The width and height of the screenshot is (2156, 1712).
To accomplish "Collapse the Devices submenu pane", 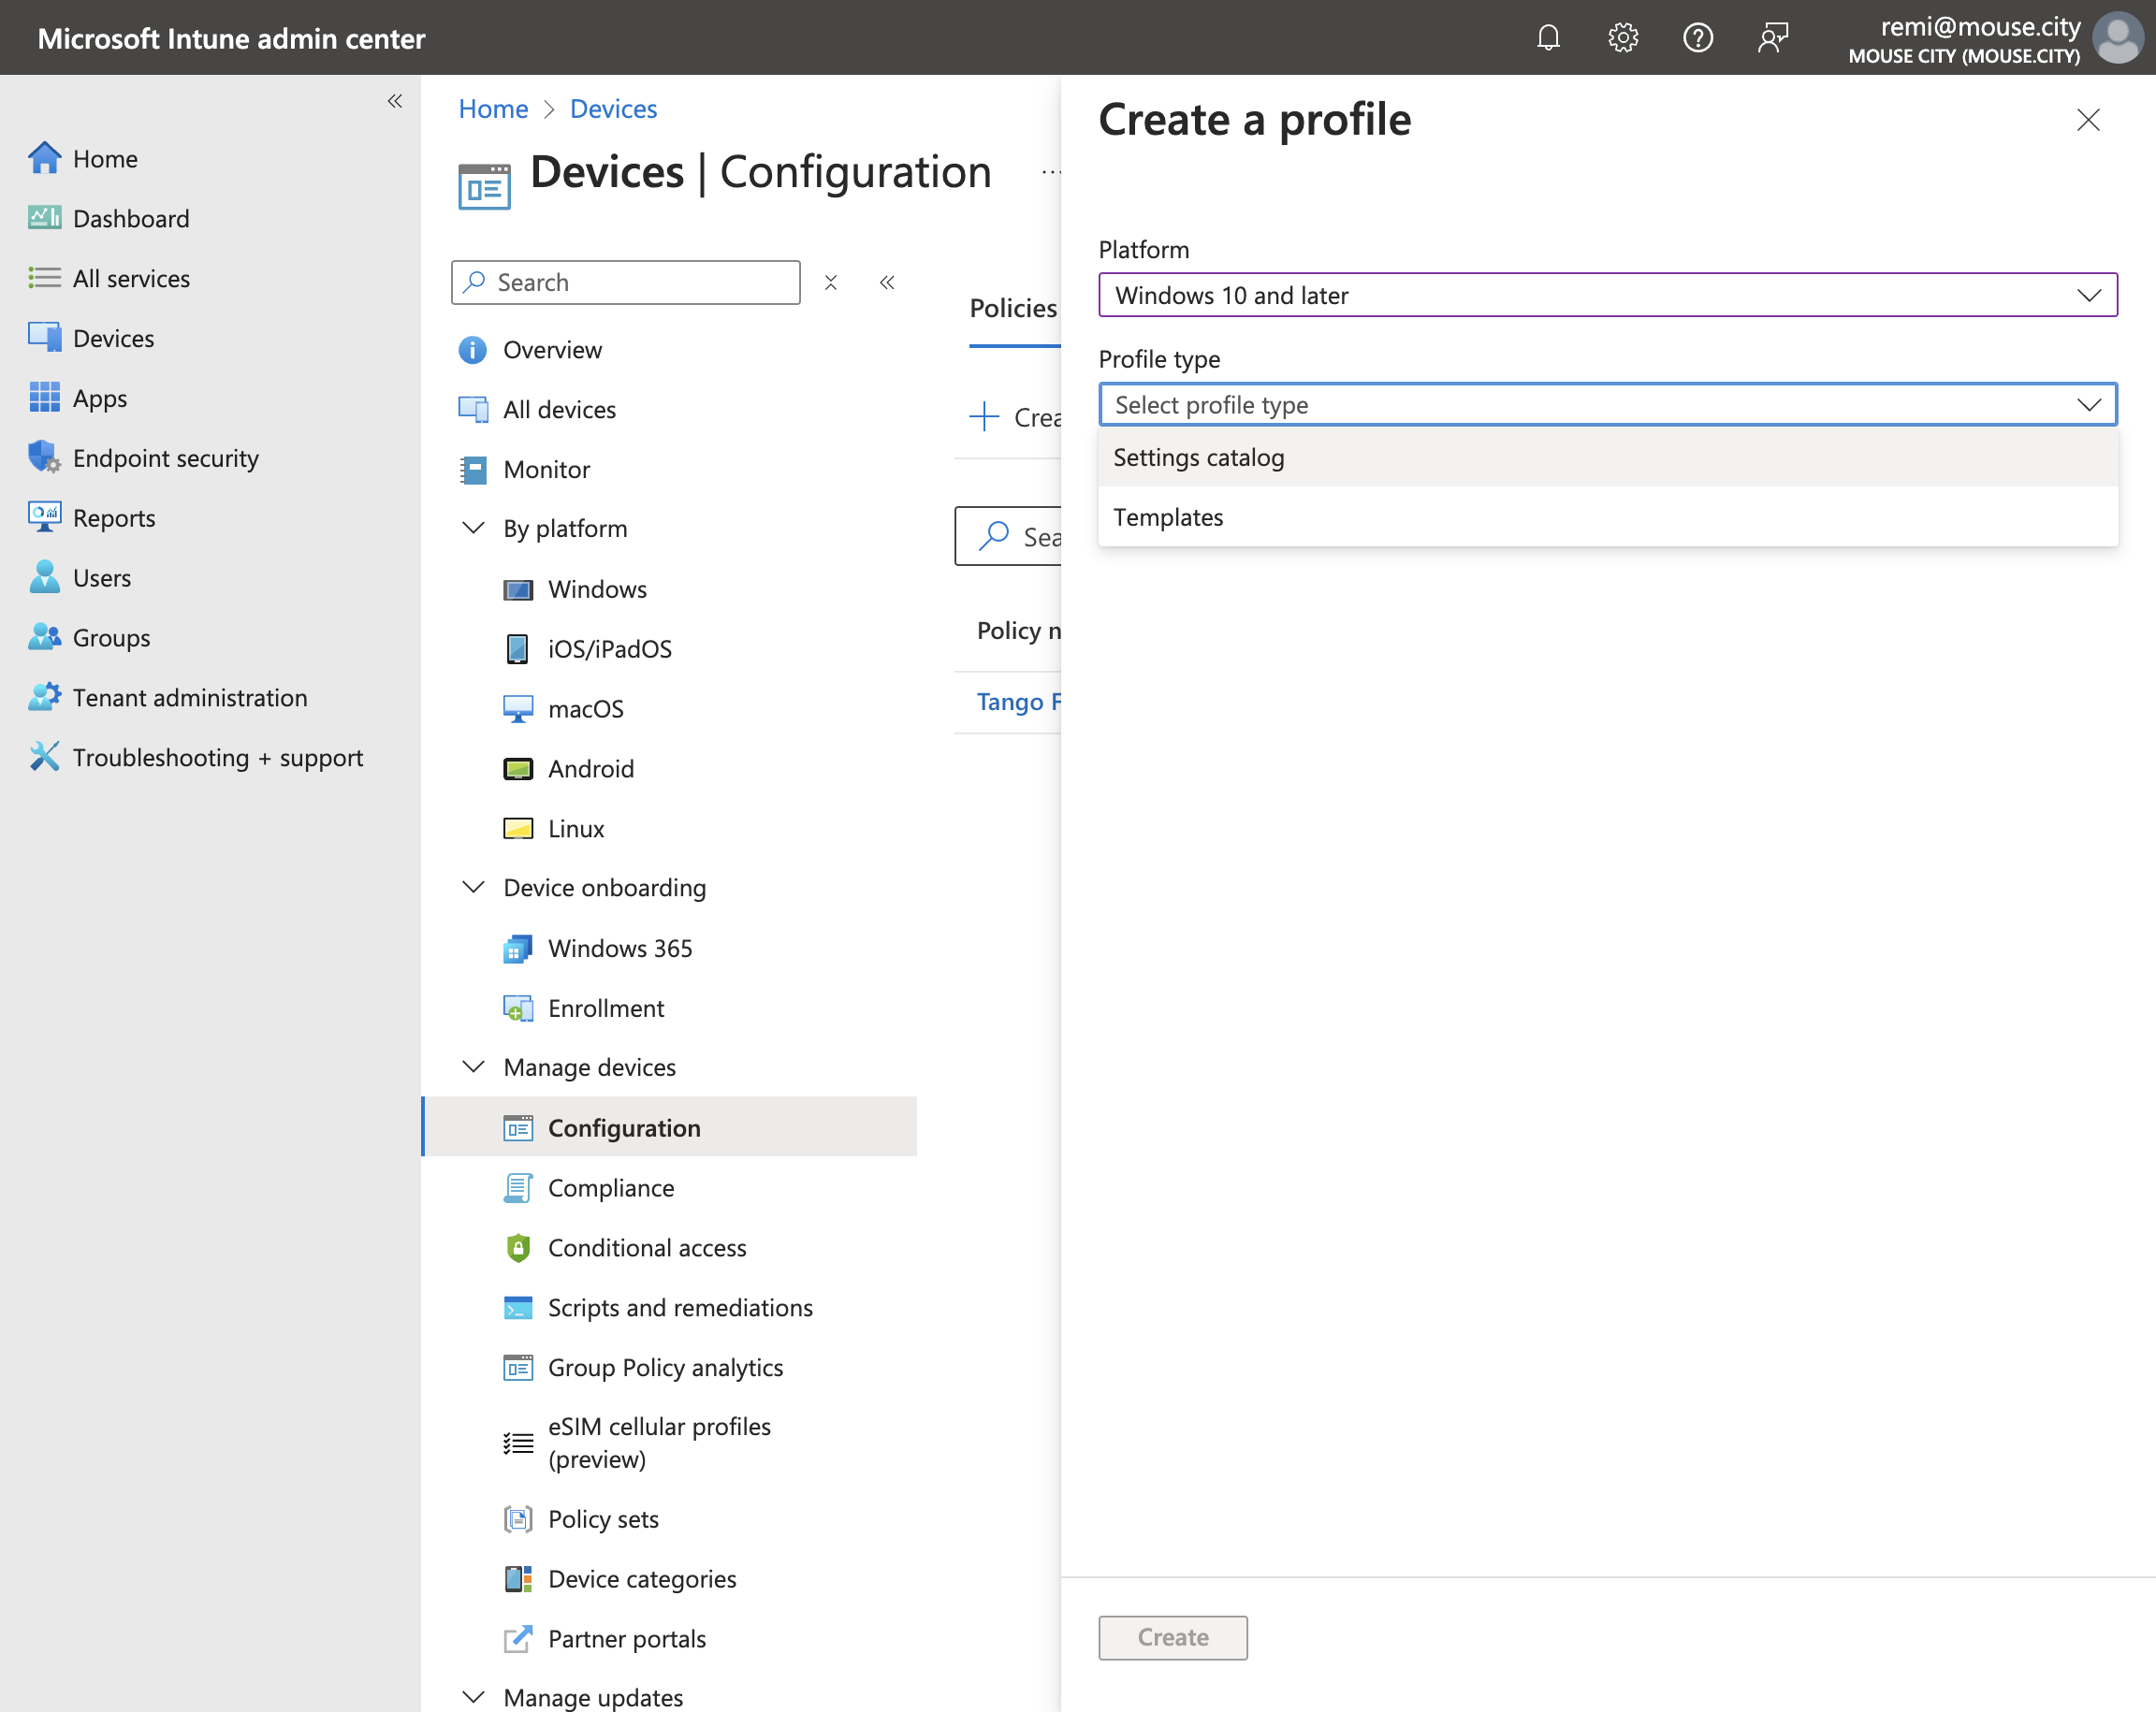I will (x=887, y=283).
